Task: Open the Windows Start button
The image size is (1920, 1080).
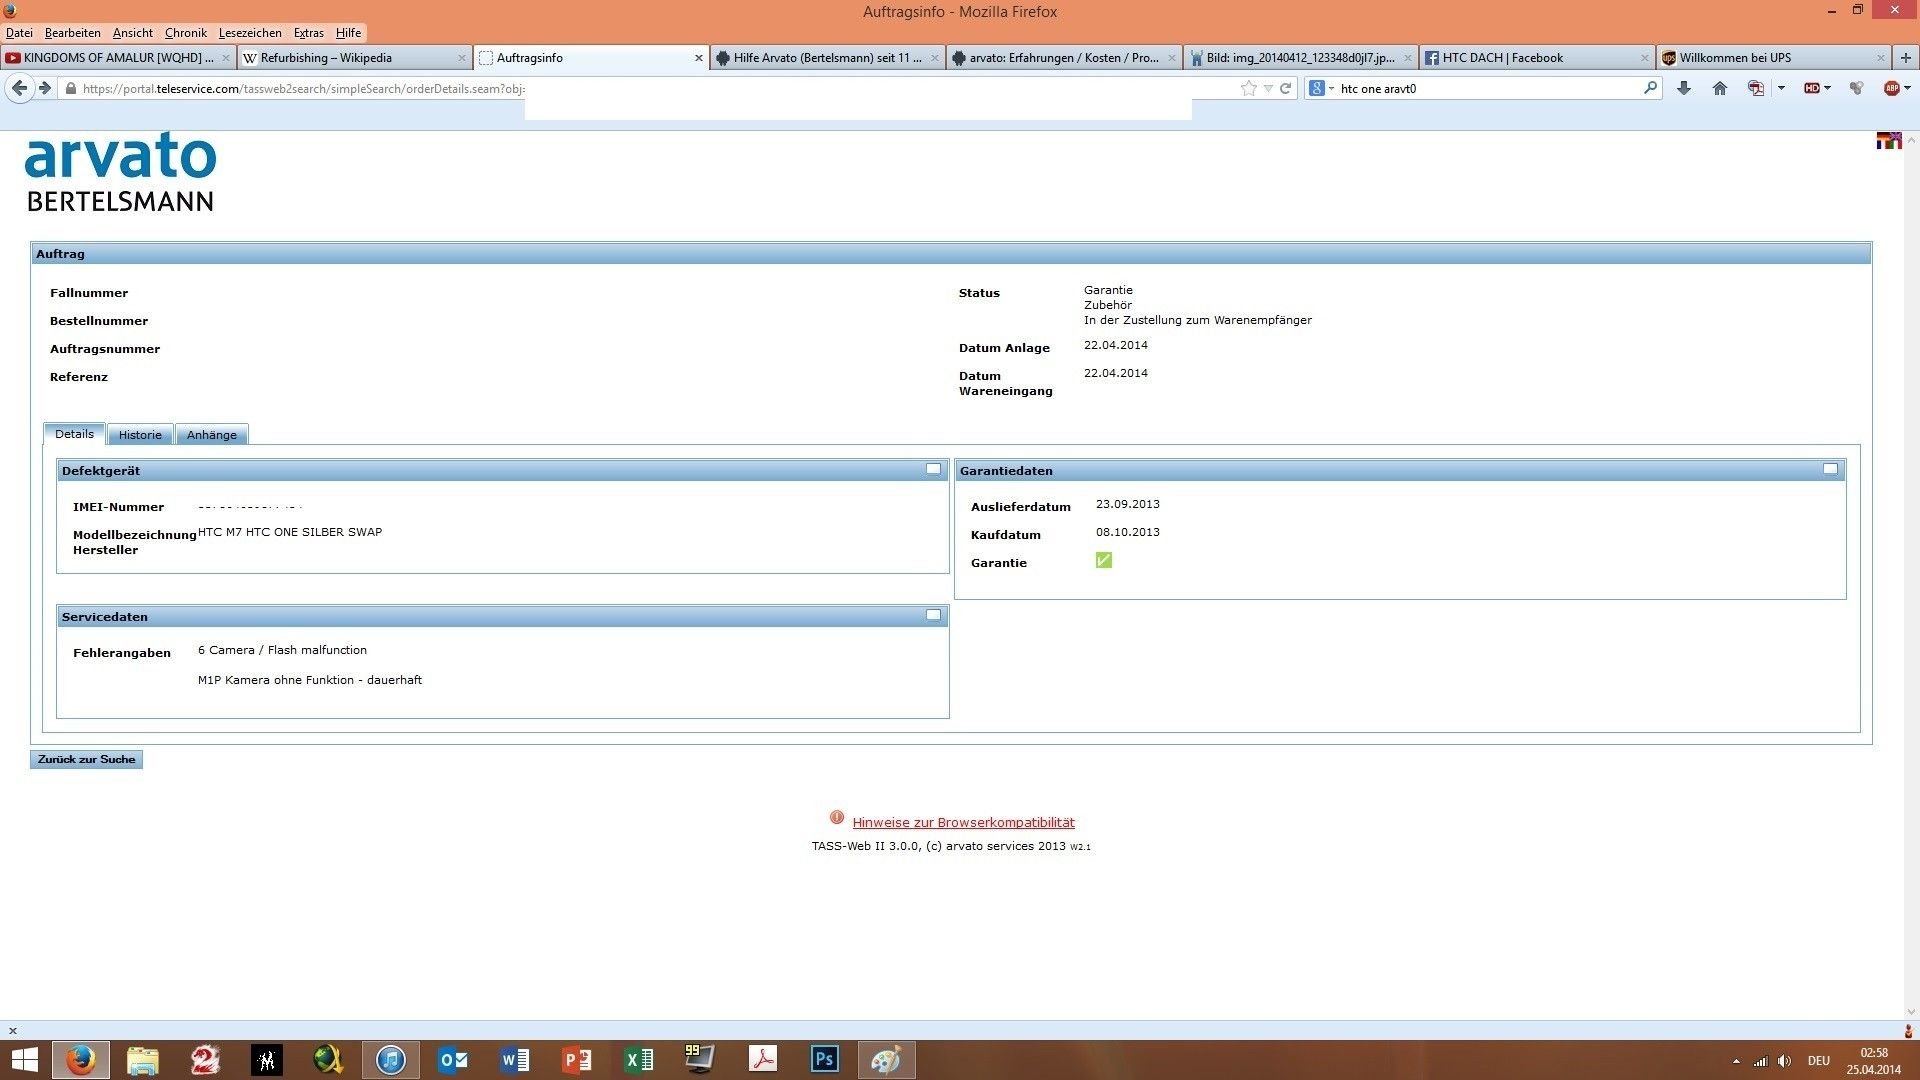Action: 24,1059
